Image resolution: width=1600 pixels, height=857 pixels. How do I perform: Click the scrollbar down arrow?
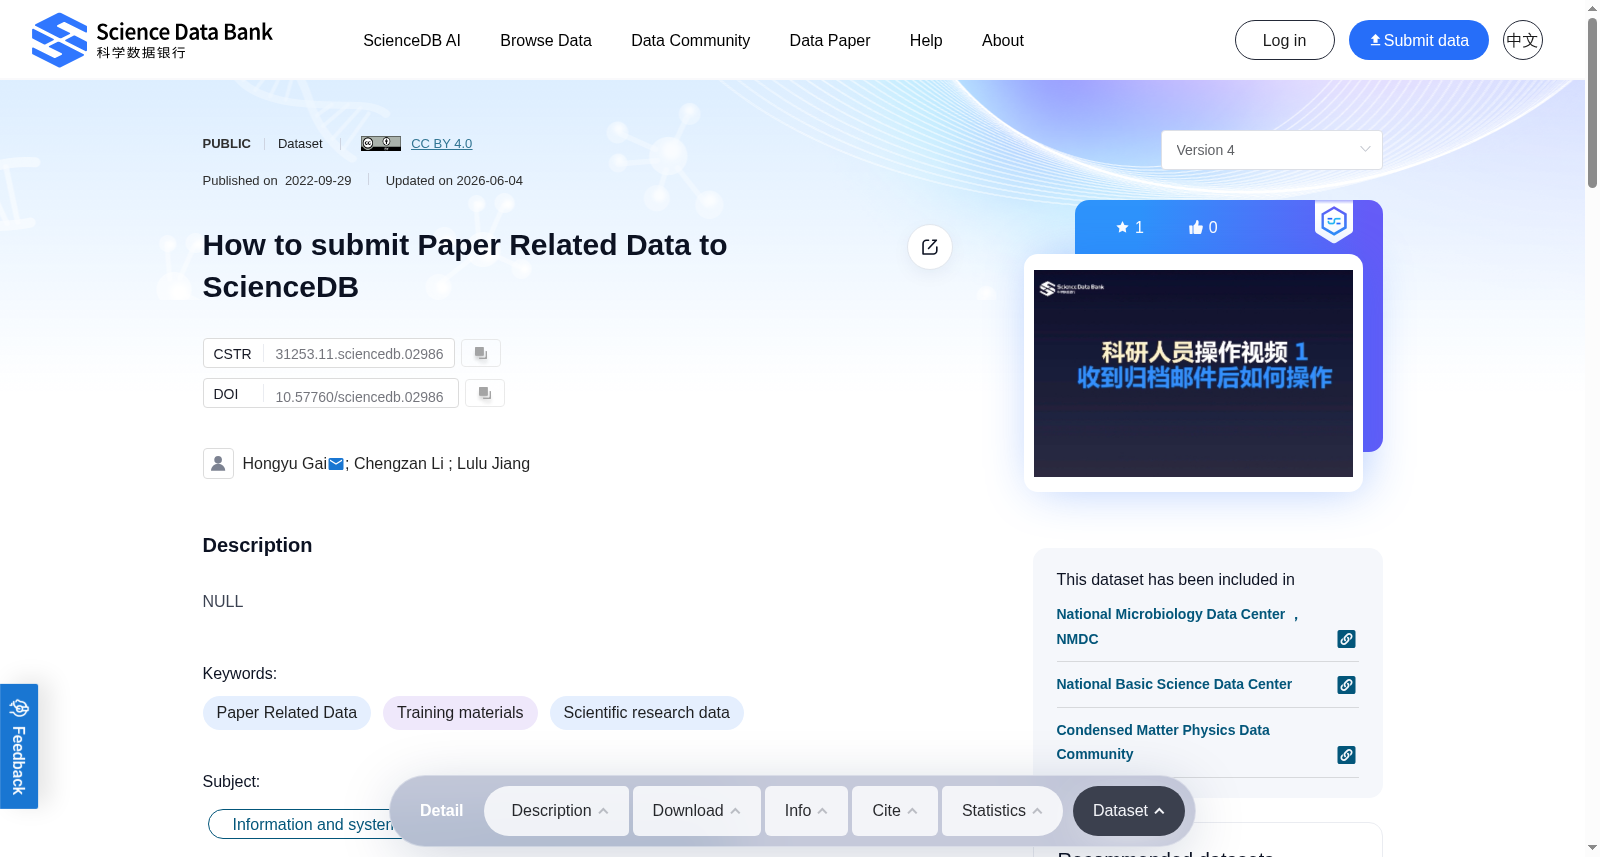[1592, 848]
